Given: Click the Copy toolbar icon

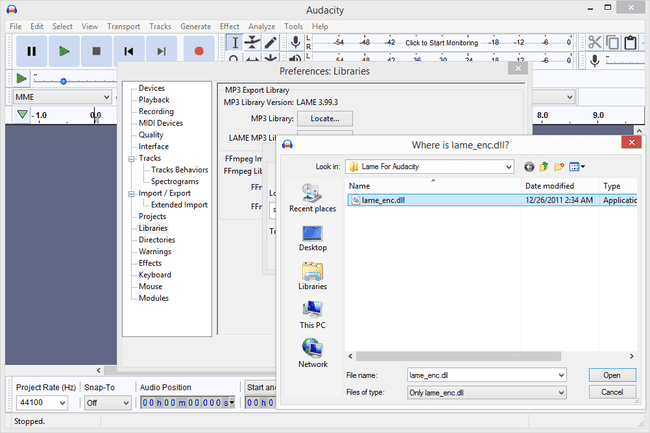Looking at the screenshot, I should point(613,42).
